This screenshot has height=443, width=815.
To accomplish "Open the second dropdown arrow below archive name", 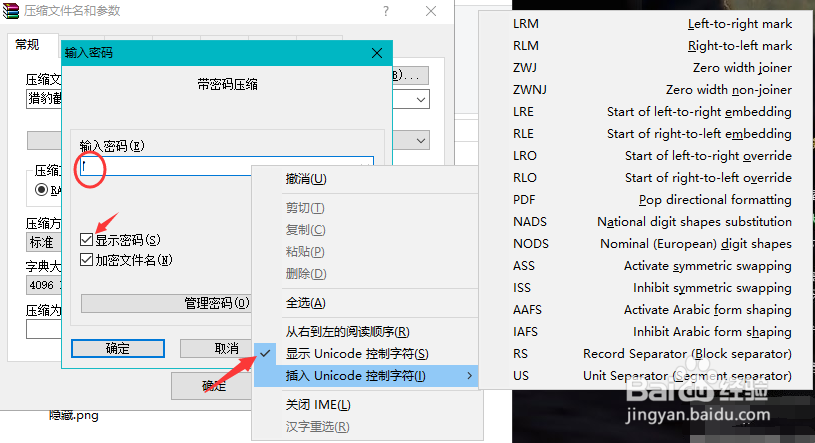I will (x=420, y=140).
